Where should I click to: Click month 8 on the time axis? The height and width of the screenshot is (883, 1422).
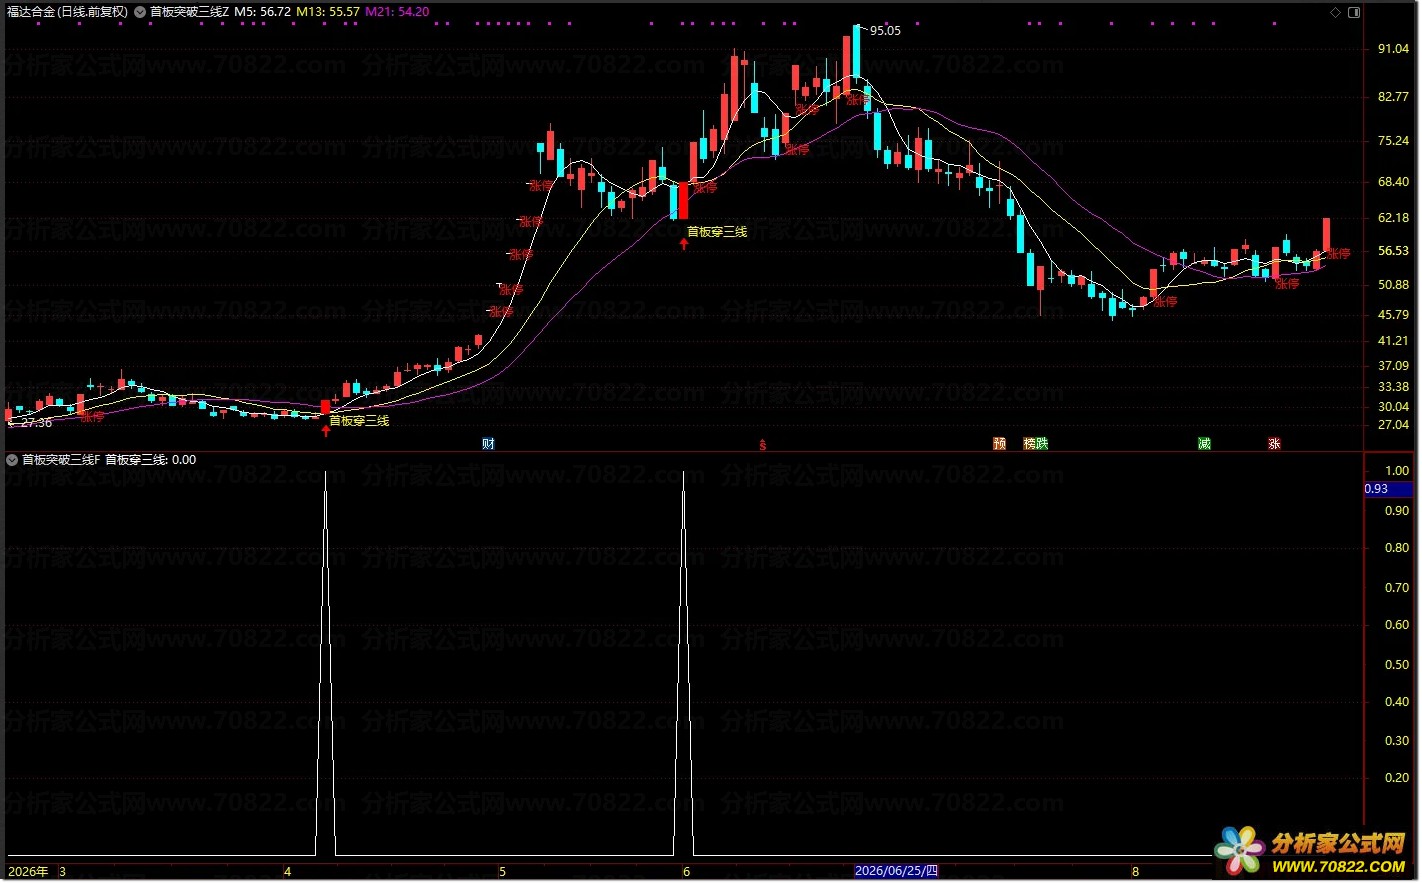pyautogui.click(x=1135, y=872)
